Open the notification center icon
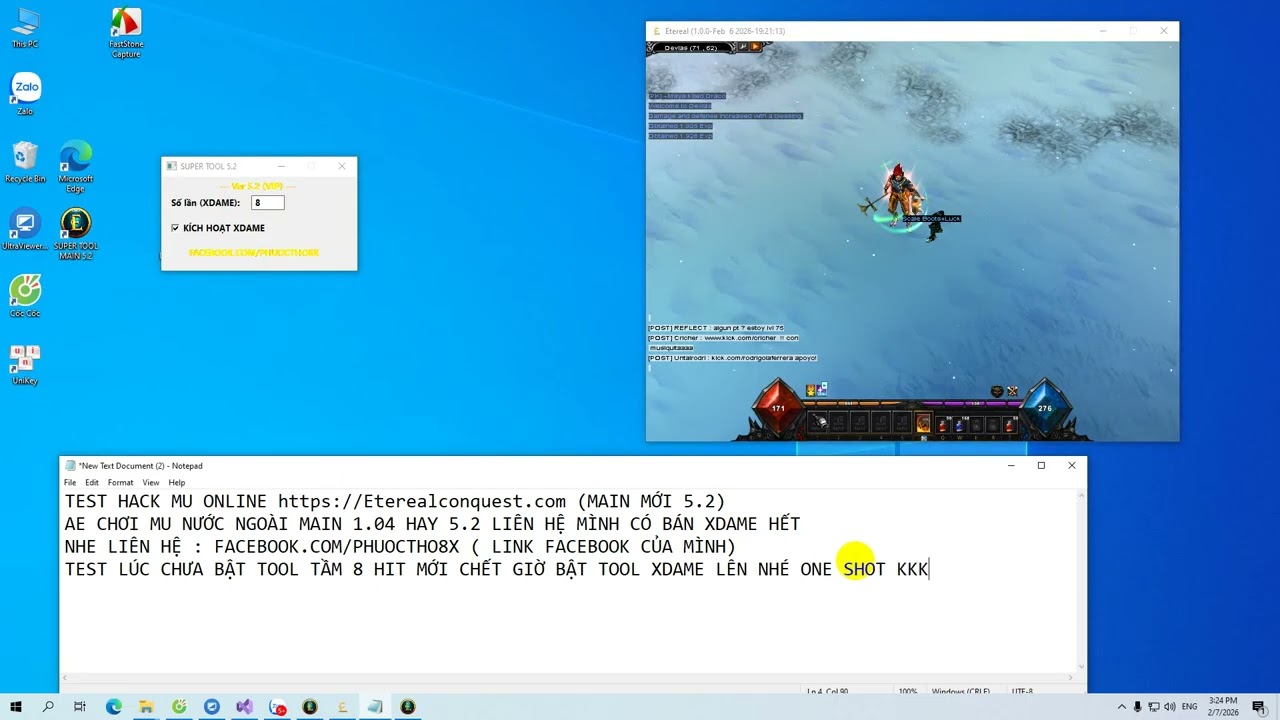The image size is (1280, 720). [x=1259, y=707]
